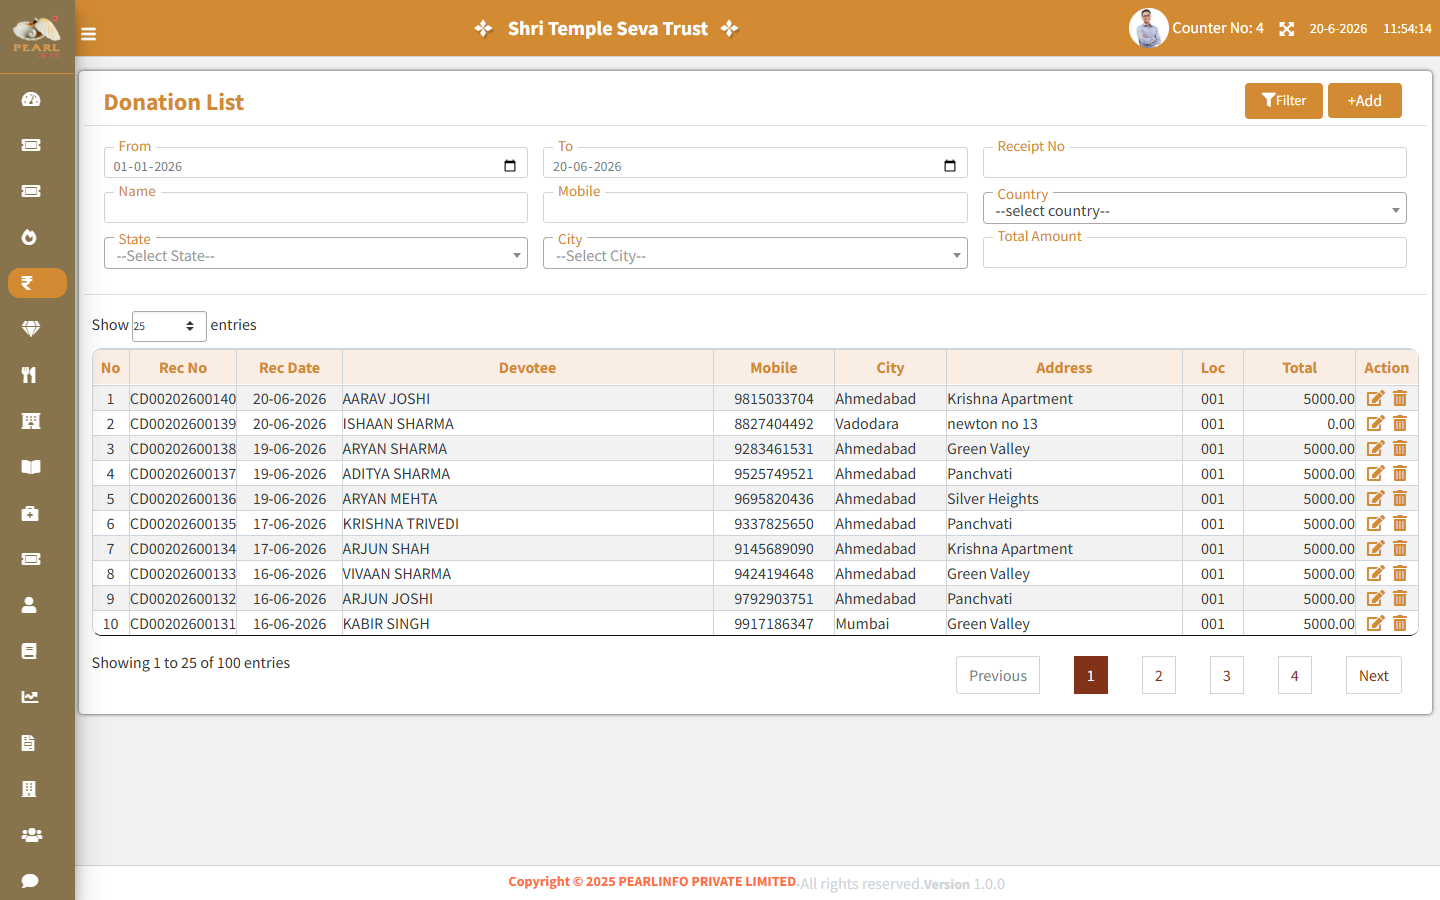Click the +Add button
Viewport: 1440px width, 900px height.
tap(1364, 100)
